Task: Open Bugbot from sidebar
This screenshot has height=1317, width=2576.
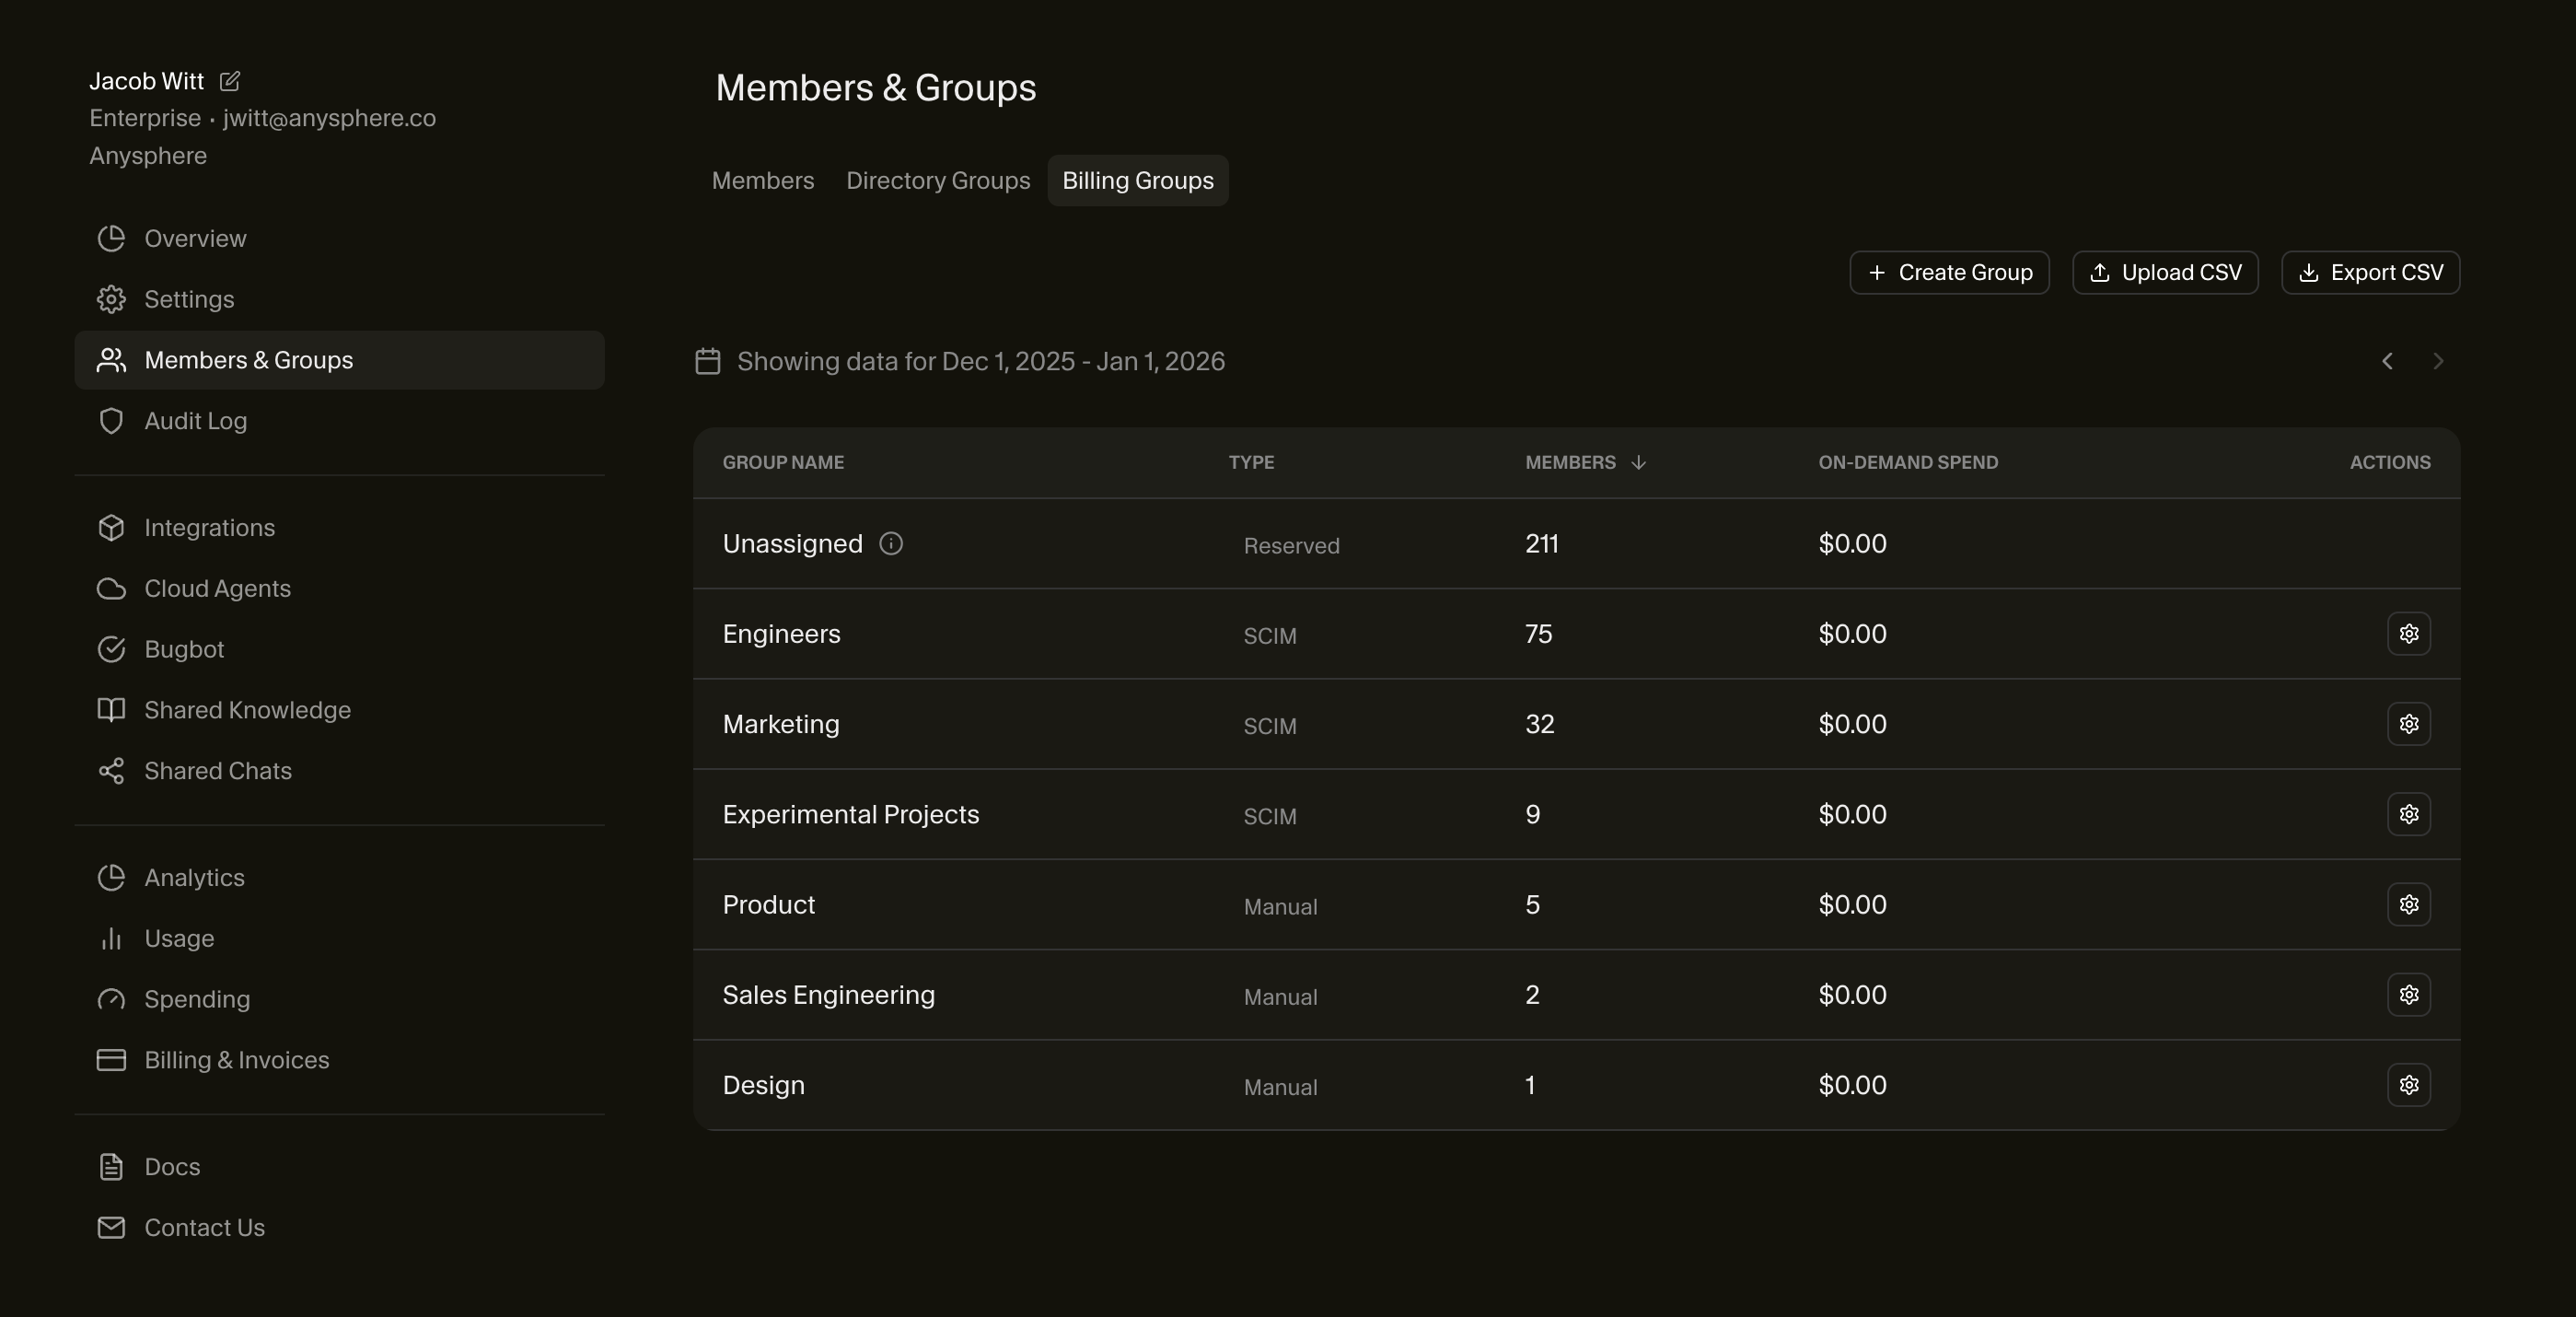Action: pos(184,649)
